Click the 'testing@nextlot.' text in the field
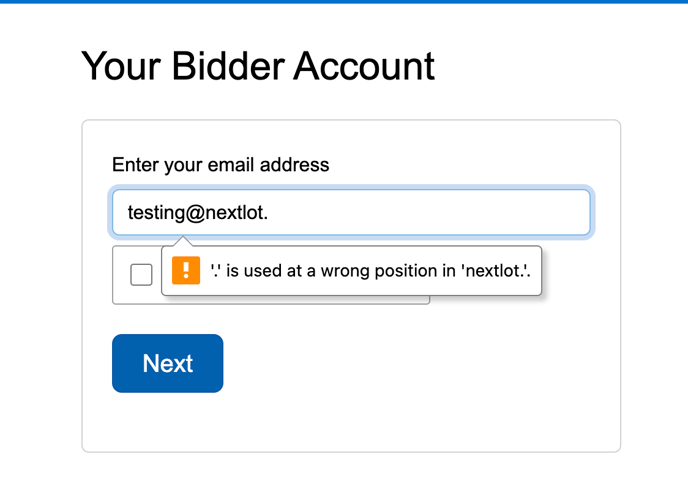Screen dimensions: 688x498 pyautogui.click(x=197, y=213)
